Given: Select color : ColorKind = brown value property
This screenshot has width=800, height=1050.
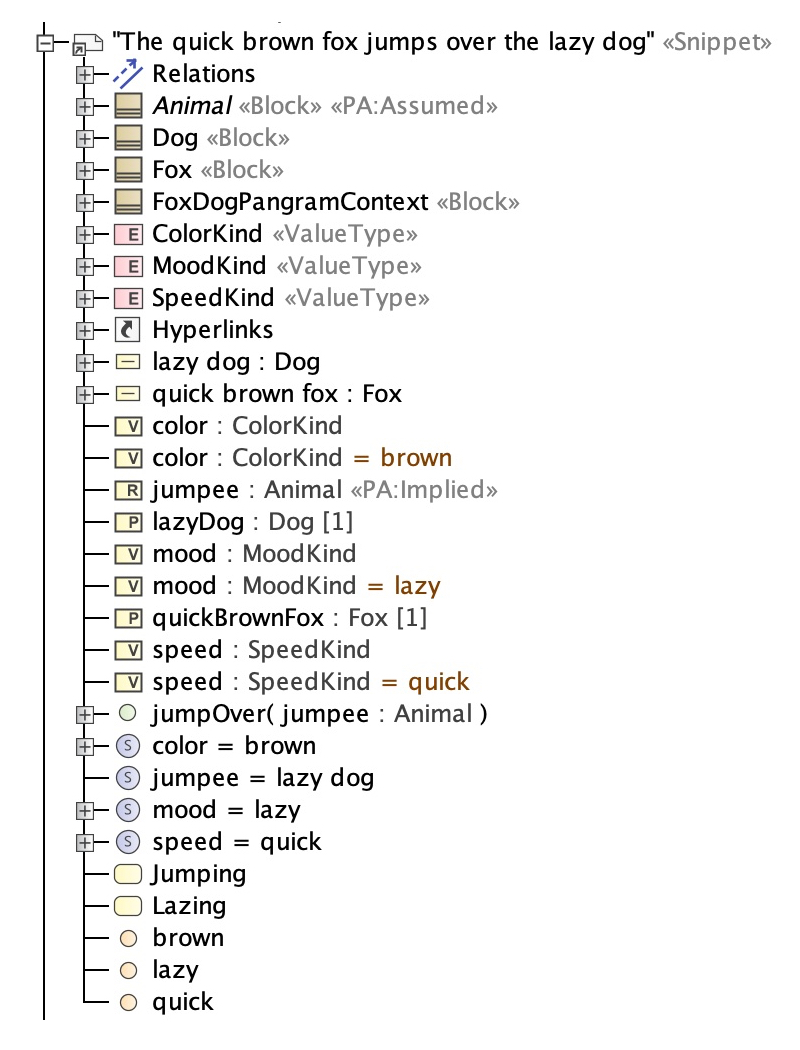Looking at the screenshot, I should 301,458.
